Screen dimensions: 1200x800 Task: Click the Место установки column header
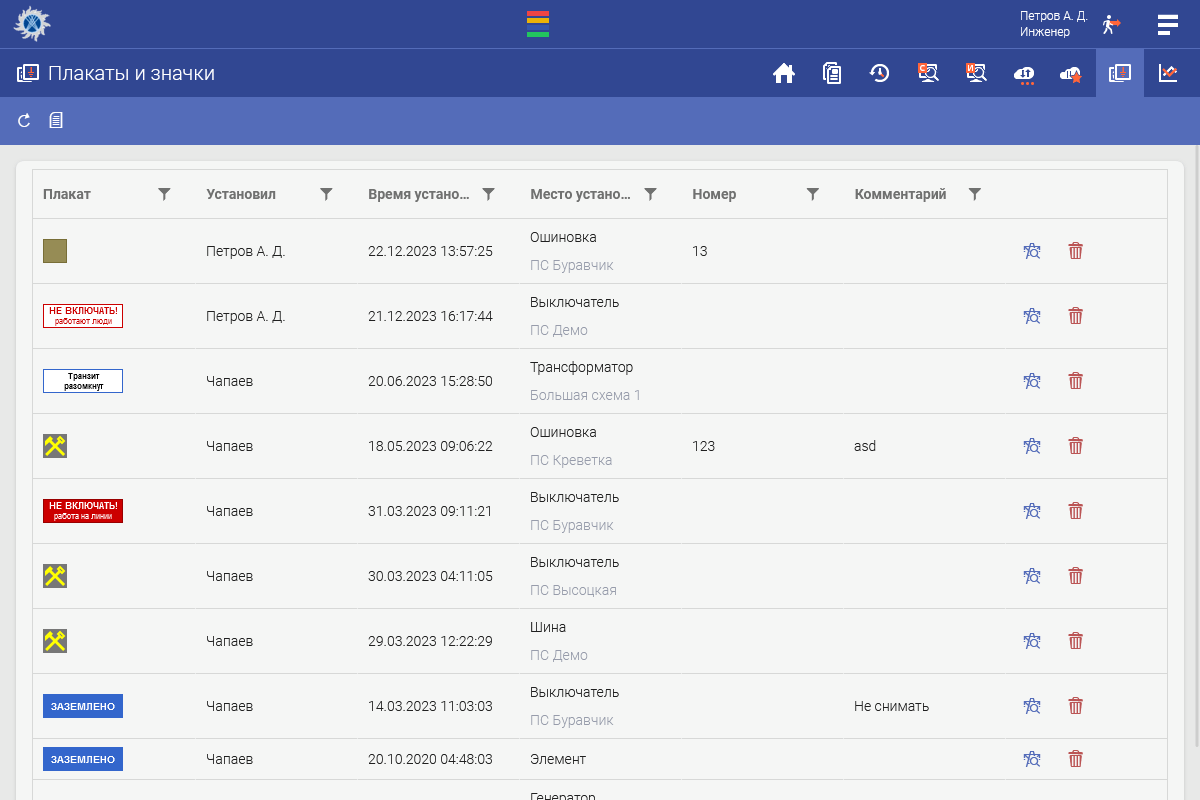tap(580, 194)
